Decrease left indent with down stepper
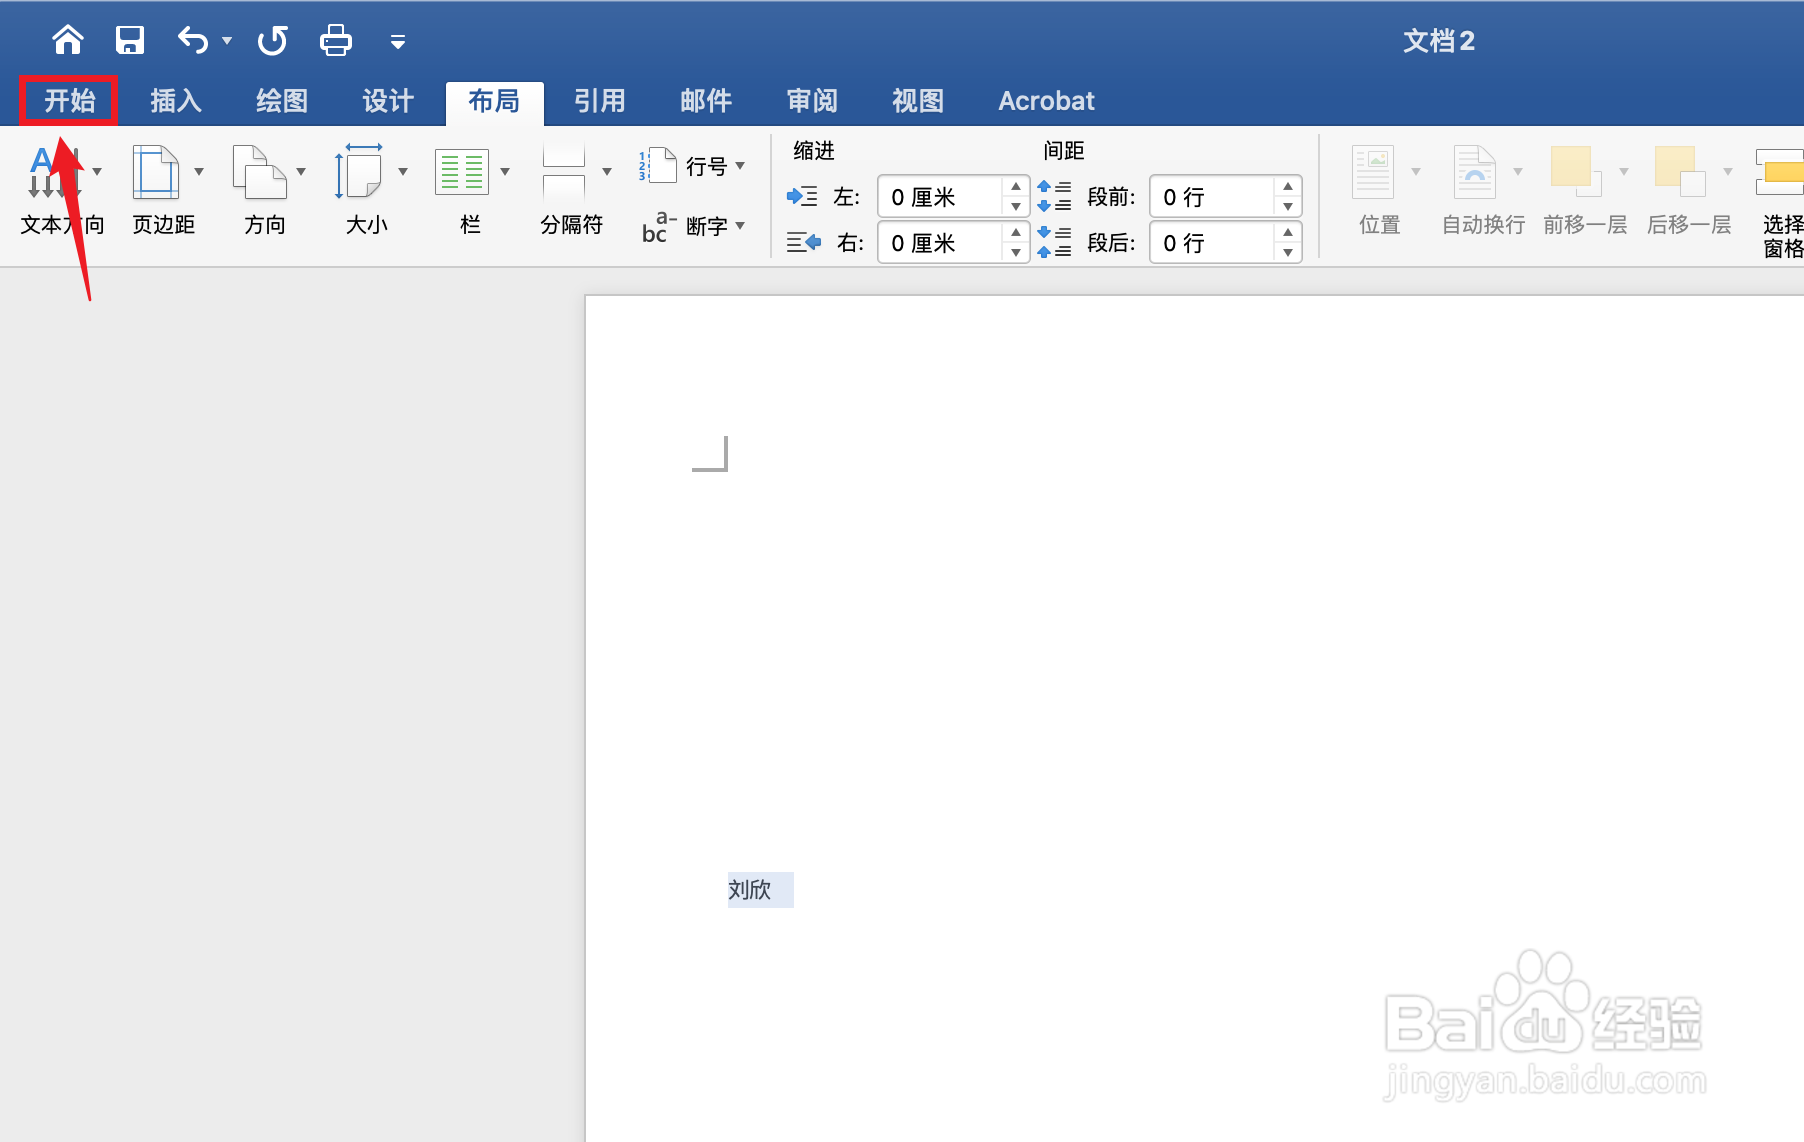Screen dimensions: 1804x1142 (1016, 207)
